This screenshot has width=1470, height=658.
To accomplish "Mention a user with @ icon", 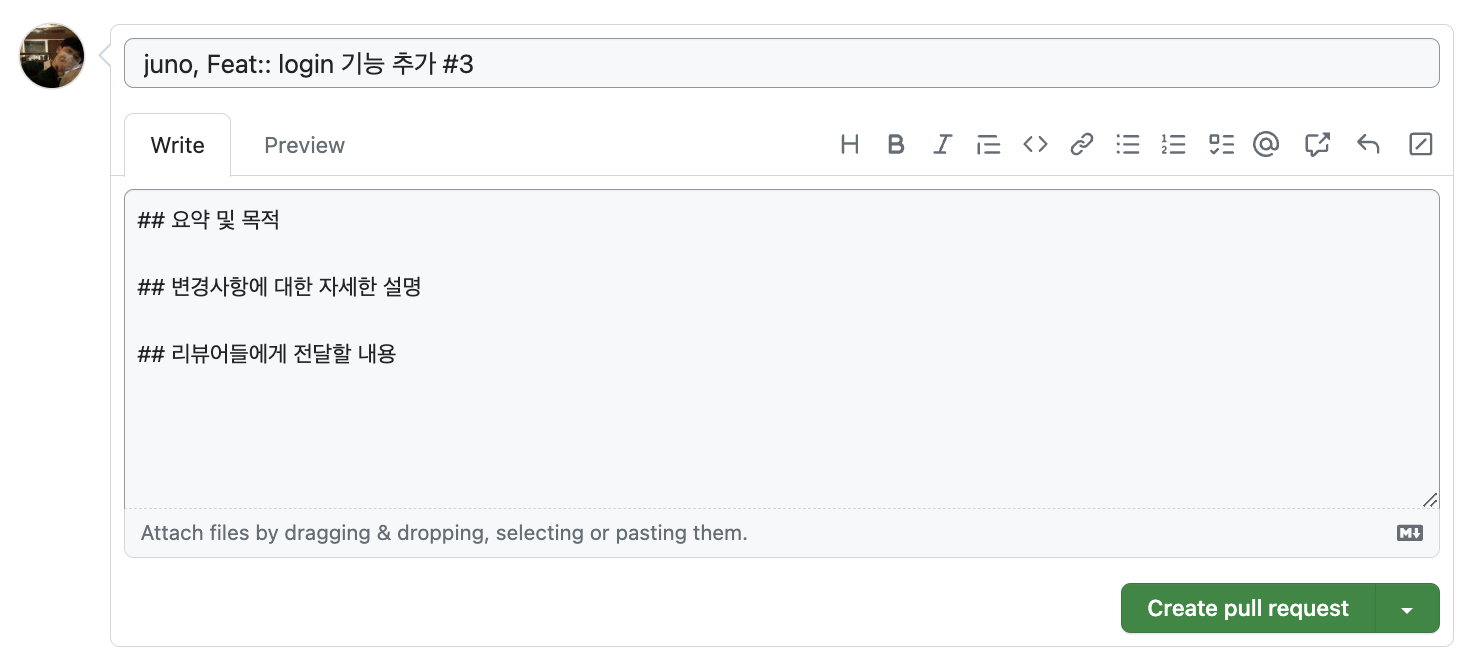I will [x=1266, y=145].
